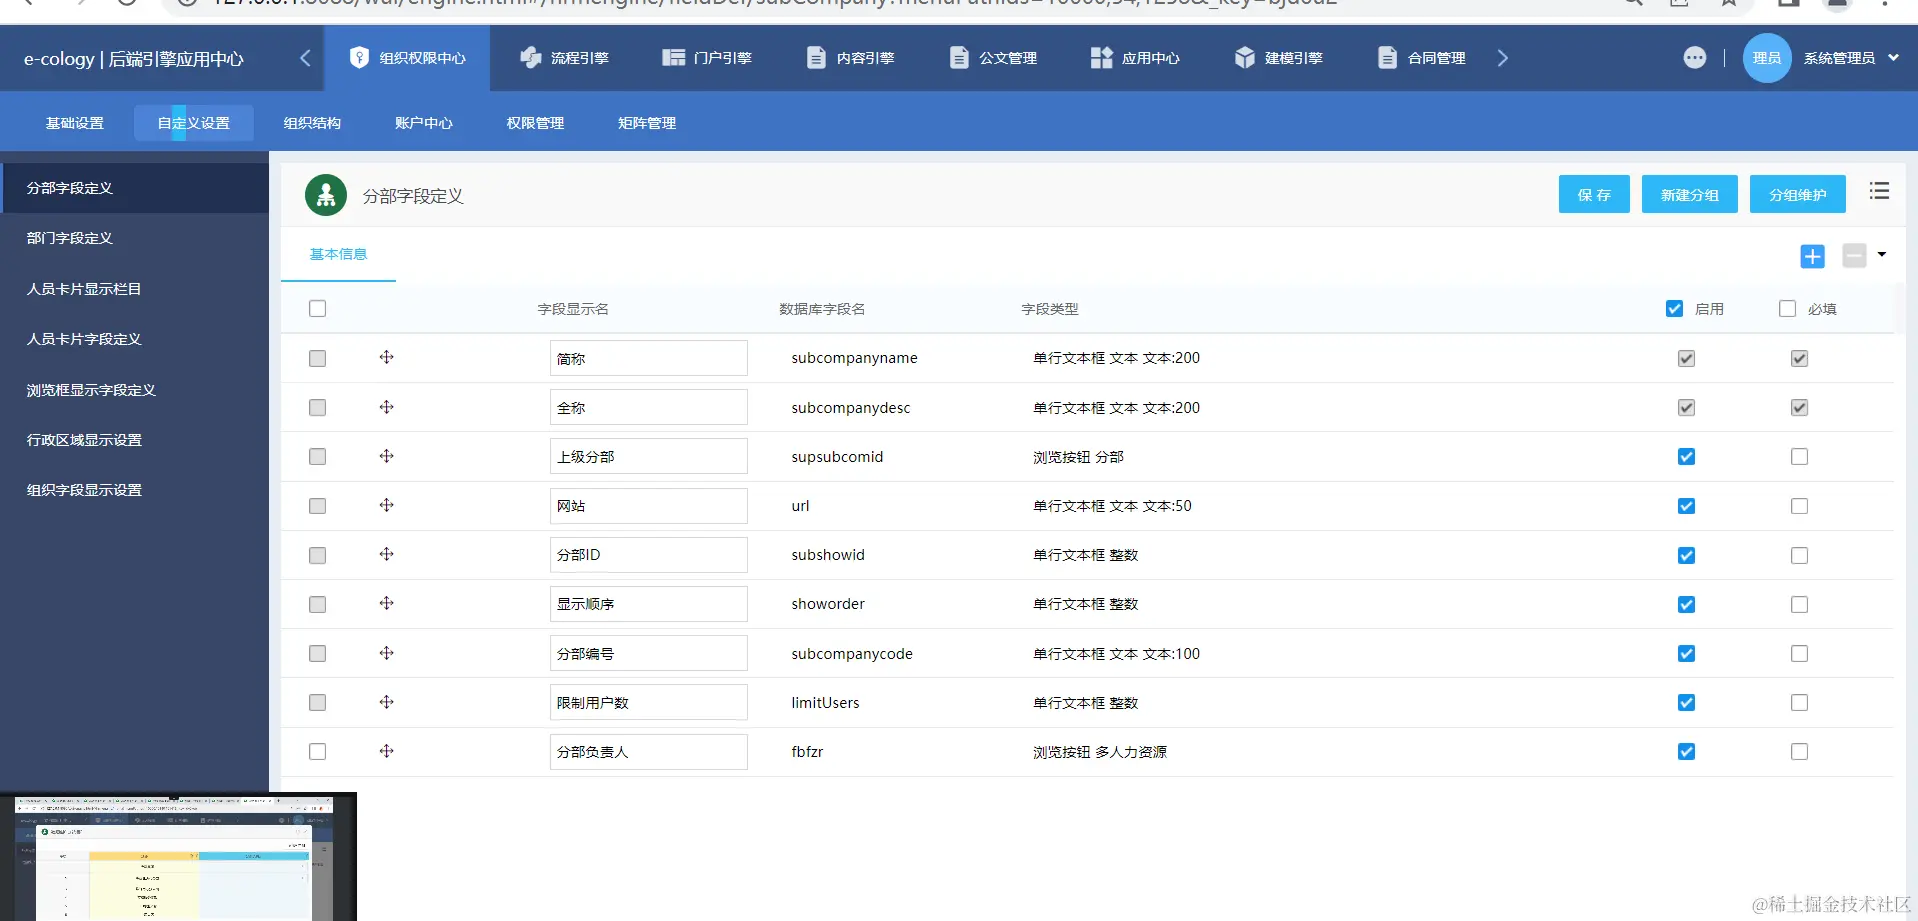This screenshot has width=1918, height=921.
Task: Open the small window thumbnail preview
Action: point(178,857)
